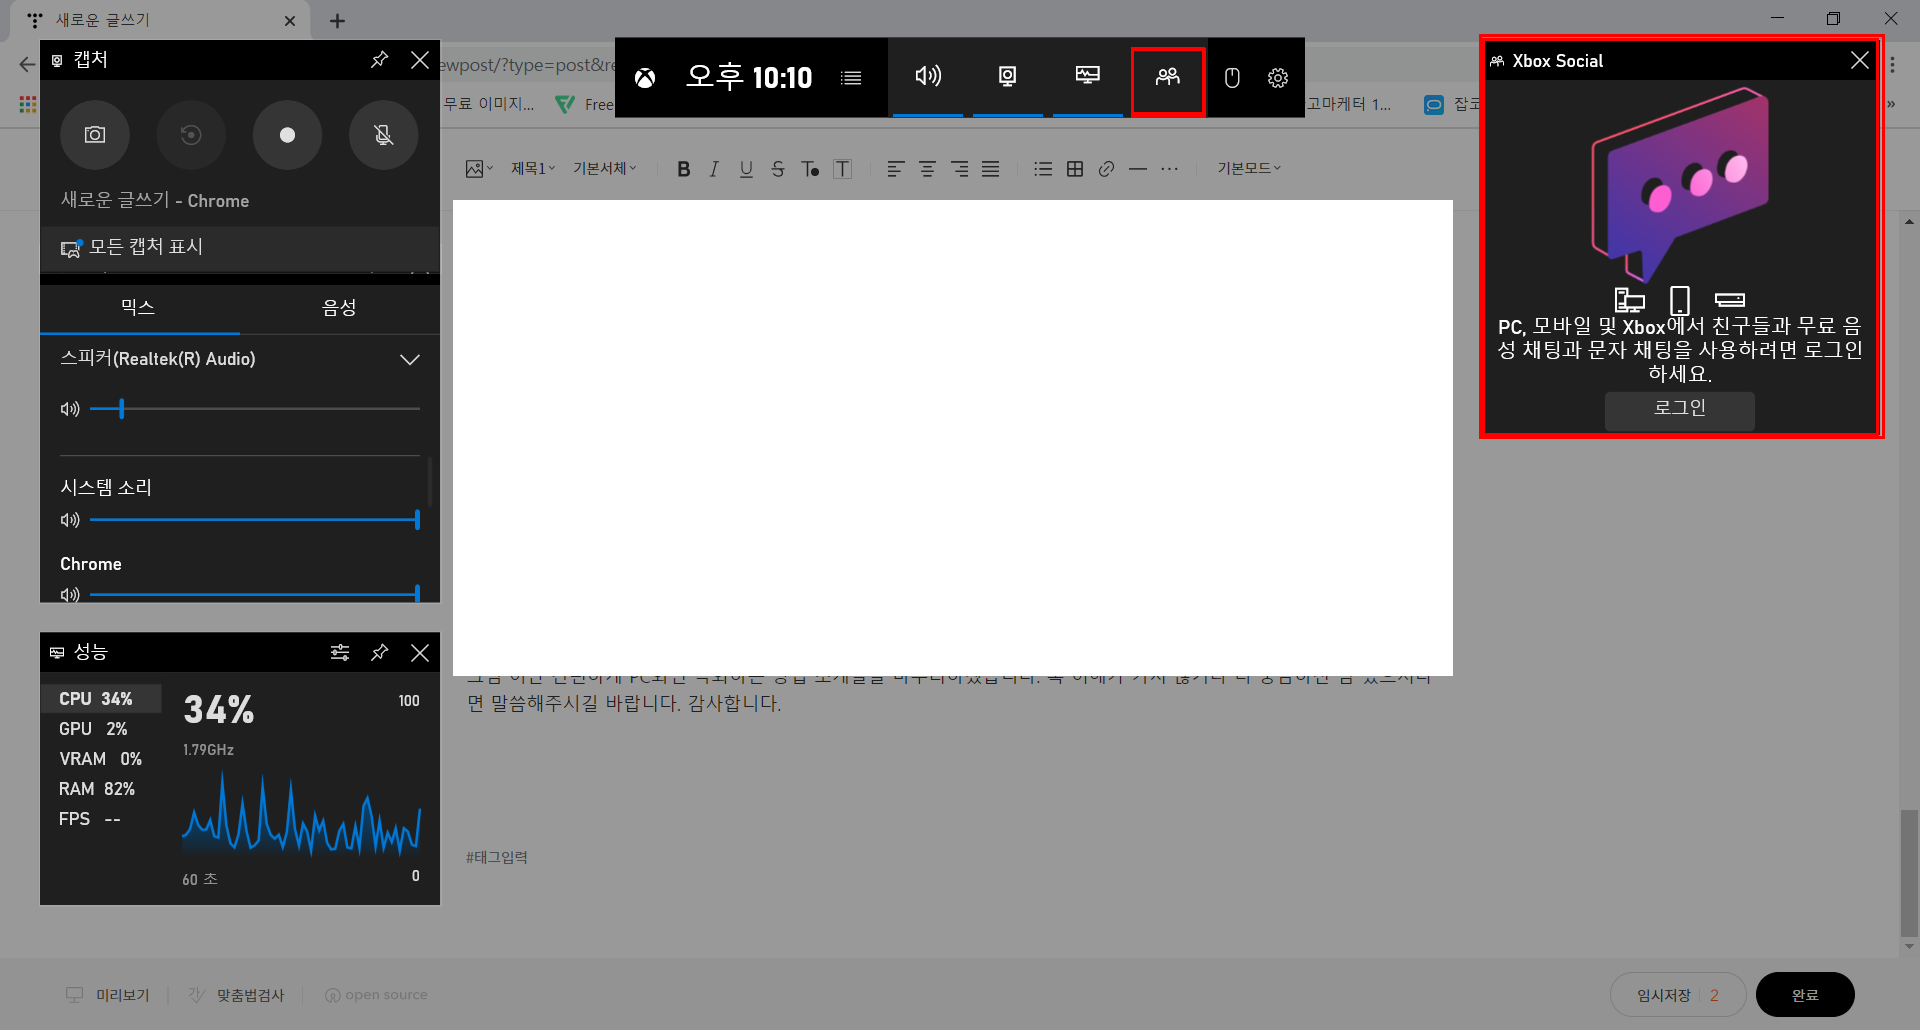Image resolution: width=1920 pixels, height=1030 pixels.
Task: Align text right
Action: pyautogui.click(x=959, y=169)
